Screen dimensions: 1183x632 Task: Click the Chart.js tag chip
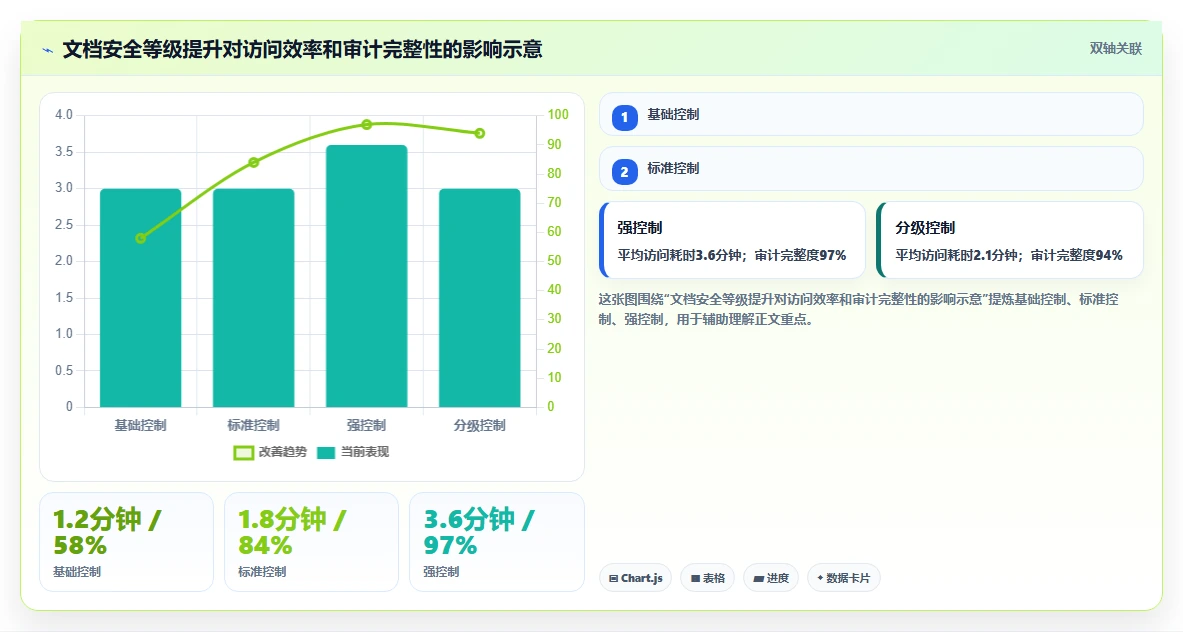click(635, 578)
